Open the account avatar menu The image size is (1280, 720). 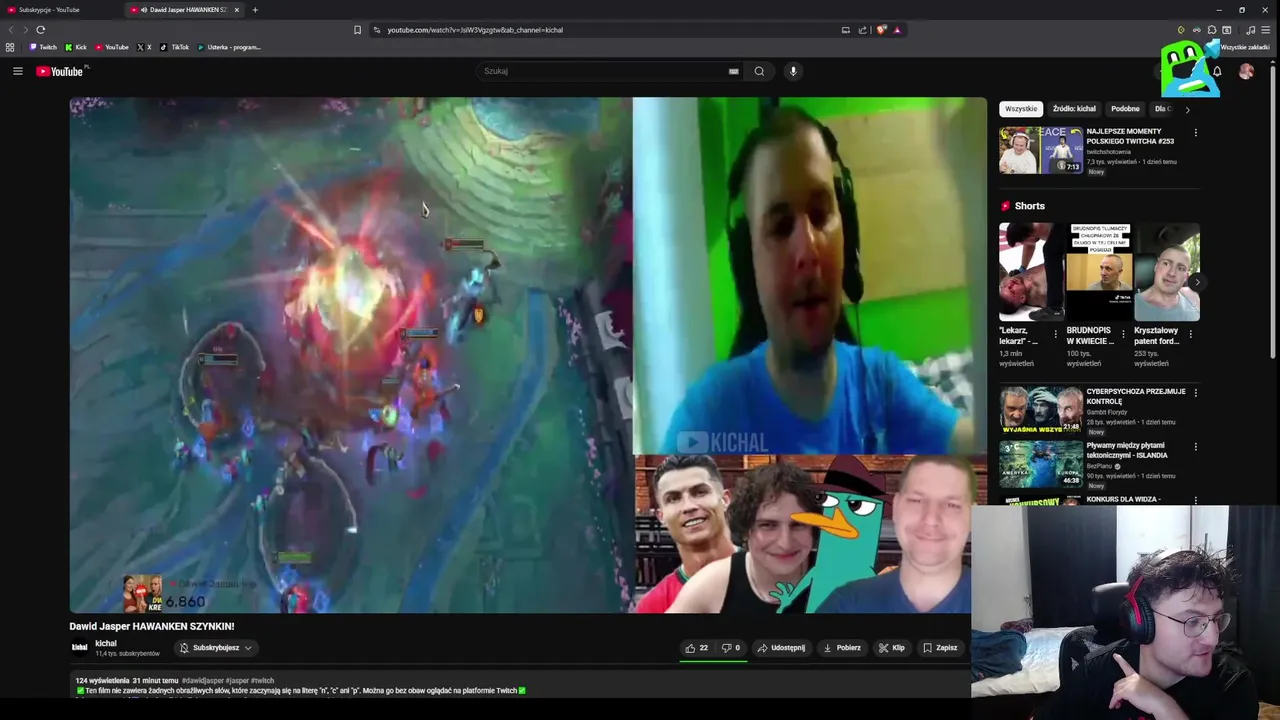(1246, 71)
